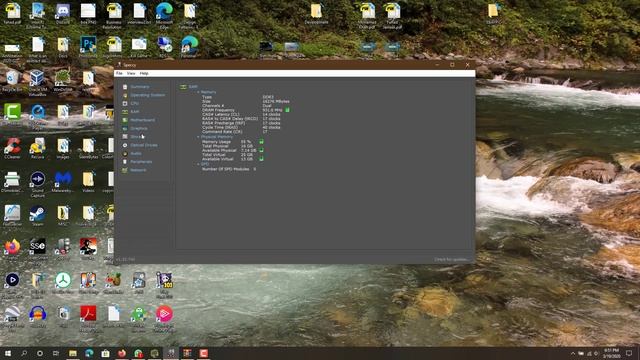Click the taskbar clock
The image size is (640, 360).
[611, 353]
